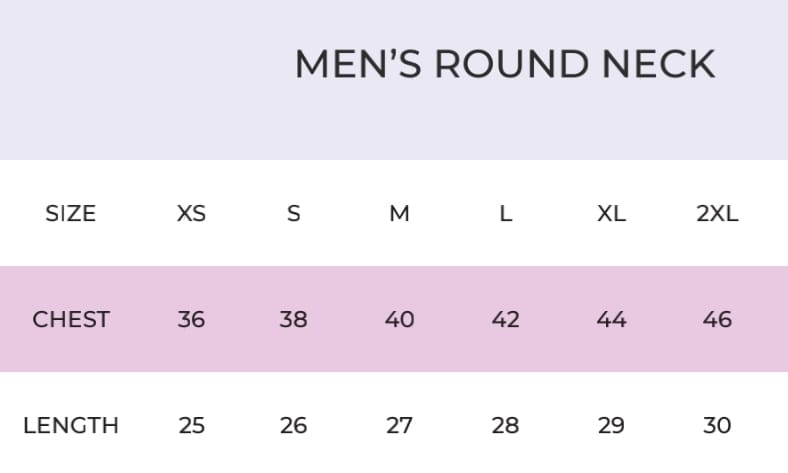
Task: Click the XS size column header
Action: 191,213
